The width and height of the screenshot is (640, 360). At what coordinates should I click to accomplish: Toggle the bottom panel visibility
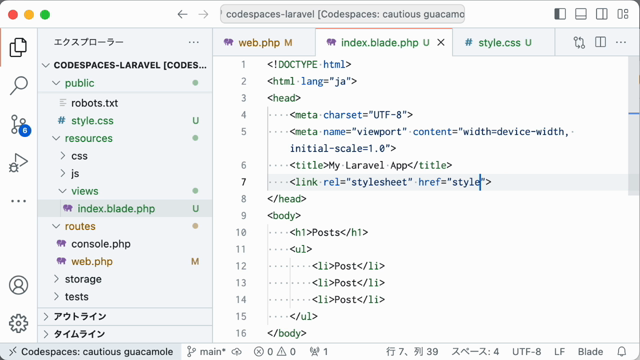(580, 14)
